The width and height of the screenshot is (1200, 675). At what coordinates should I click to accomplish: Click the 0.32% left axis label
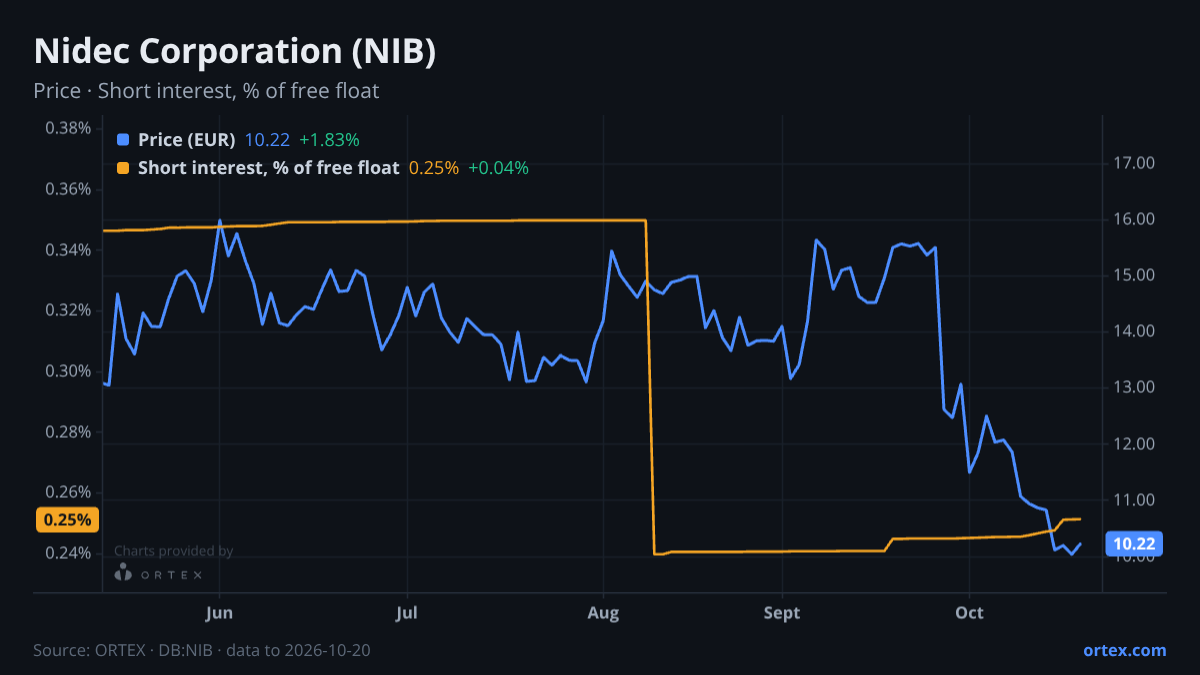[x=69, y=311]
